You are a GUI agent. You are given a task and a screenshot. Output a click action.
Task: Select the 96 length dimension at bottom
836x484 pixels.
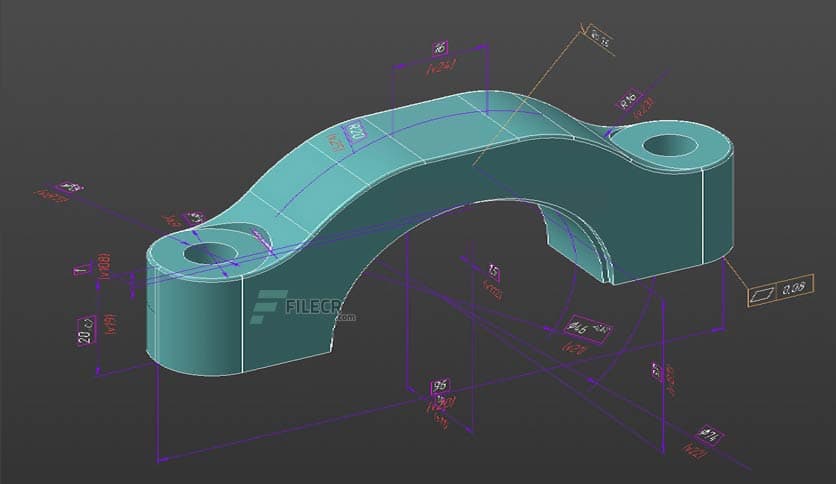[x=440, y=387]
